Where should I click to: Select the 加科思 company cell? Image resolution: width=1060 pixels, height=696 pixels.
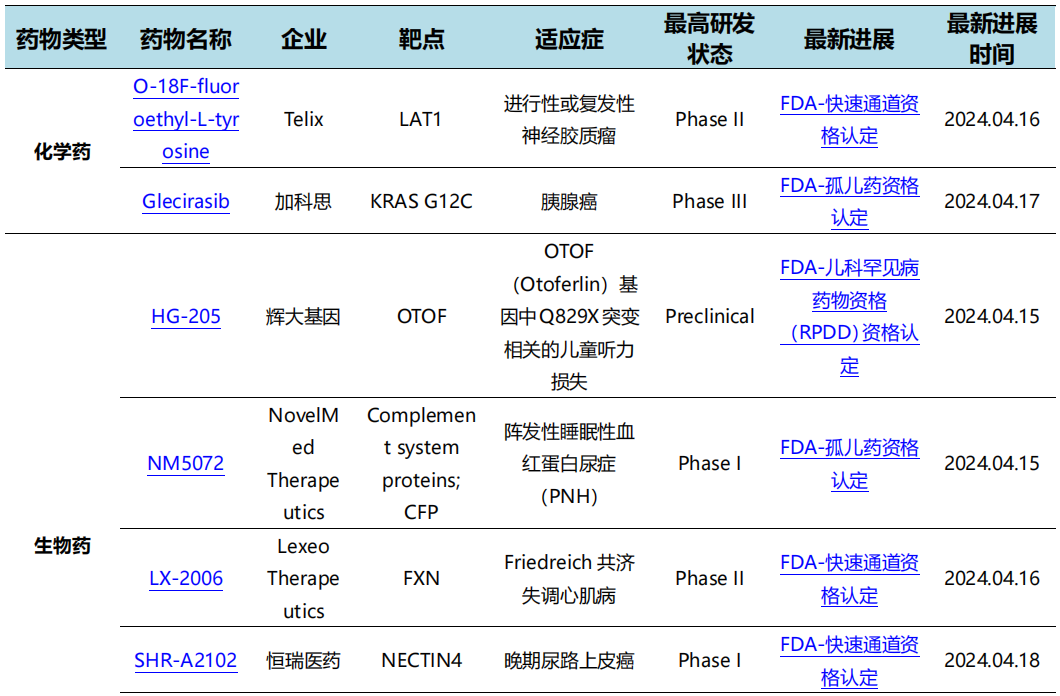click(303, 201)
